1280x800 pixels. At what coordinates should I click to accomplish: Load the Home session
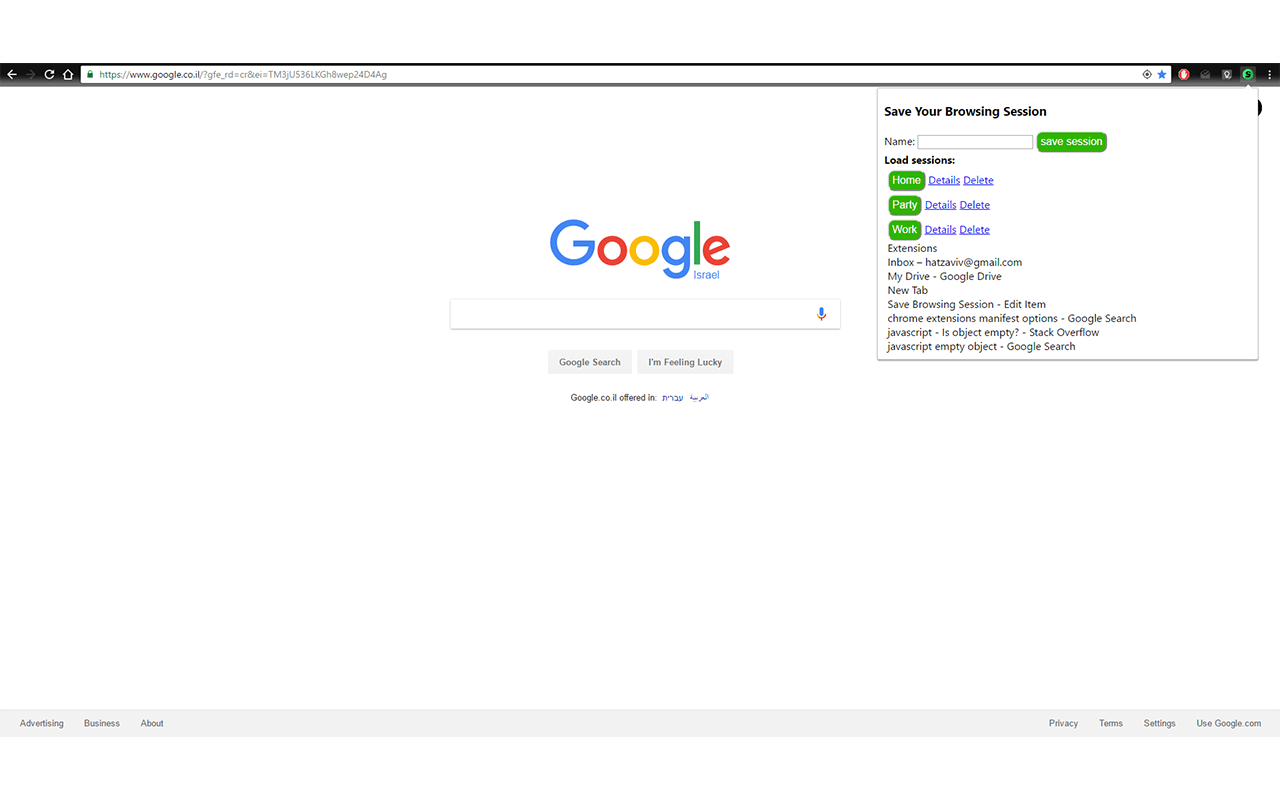click(x=906, y=180)
